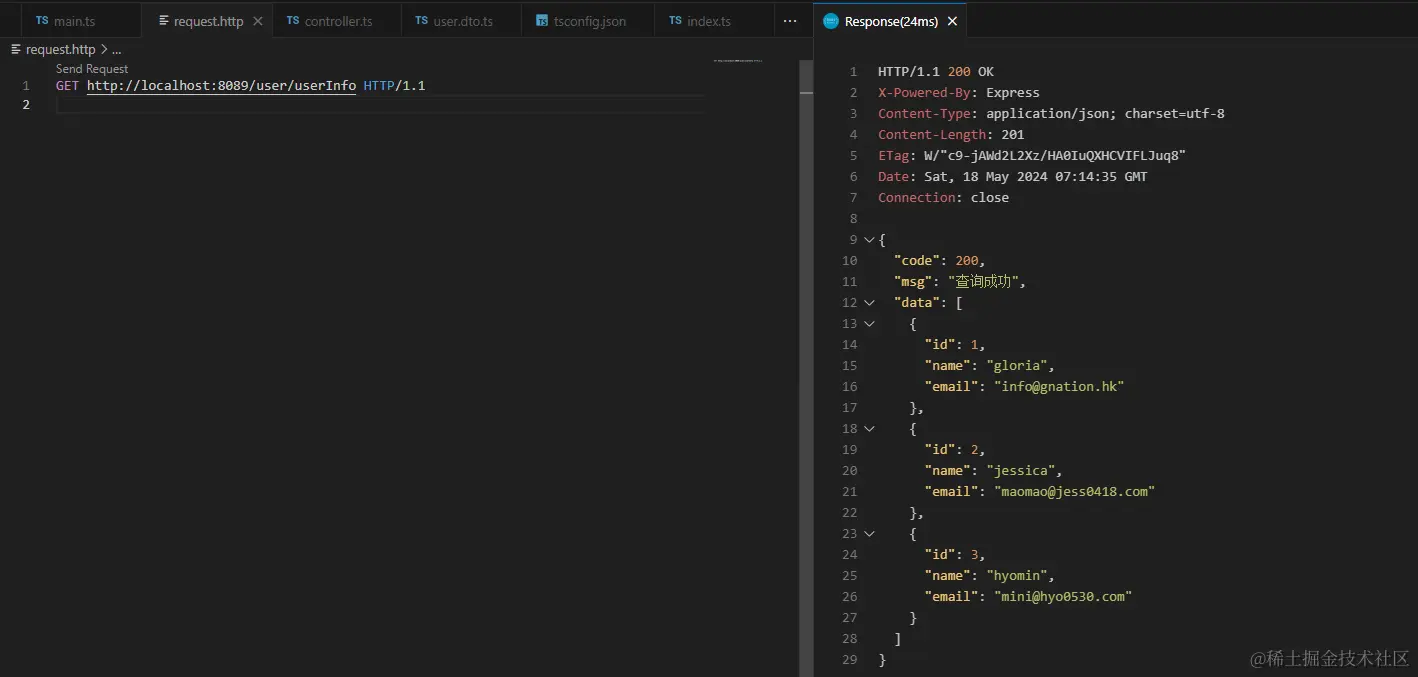Image resolution: width=1418 pixels, height=677 pixels.
Task: Click the TS icon on the controller.ts tab
Action: [x=293, y=21]
